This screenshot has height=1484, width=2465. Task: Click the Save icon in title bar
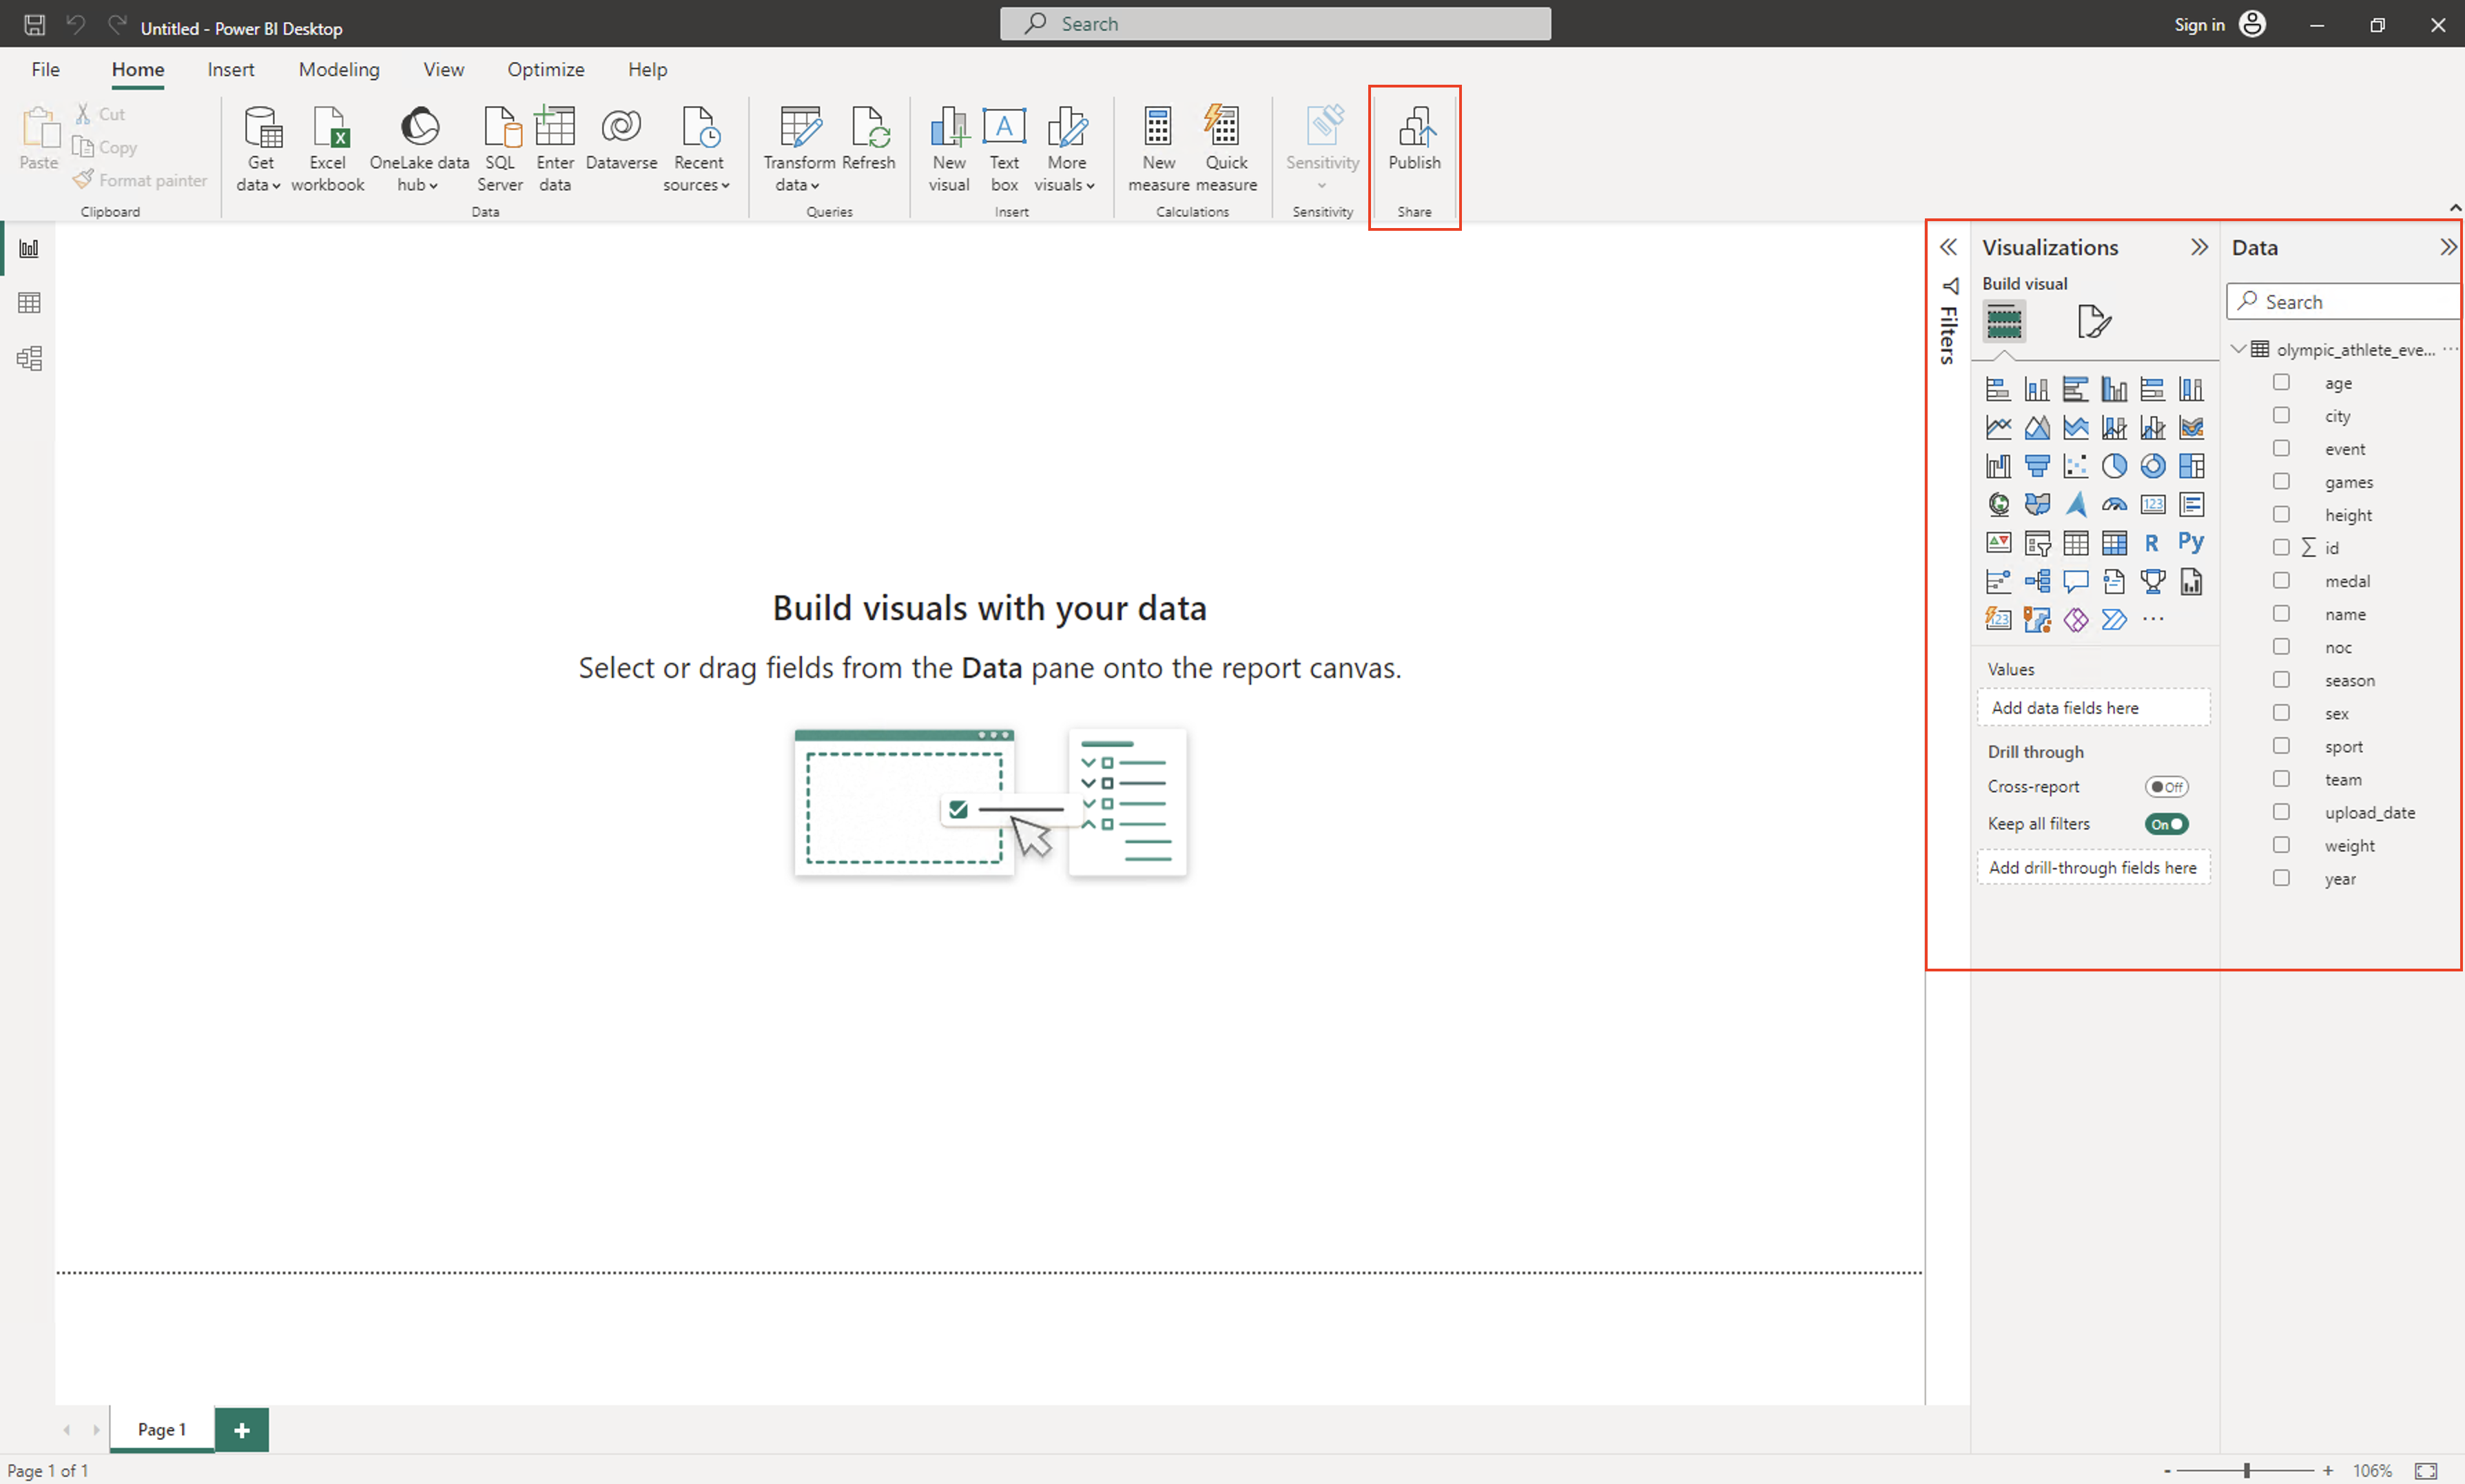pos(34,24)
